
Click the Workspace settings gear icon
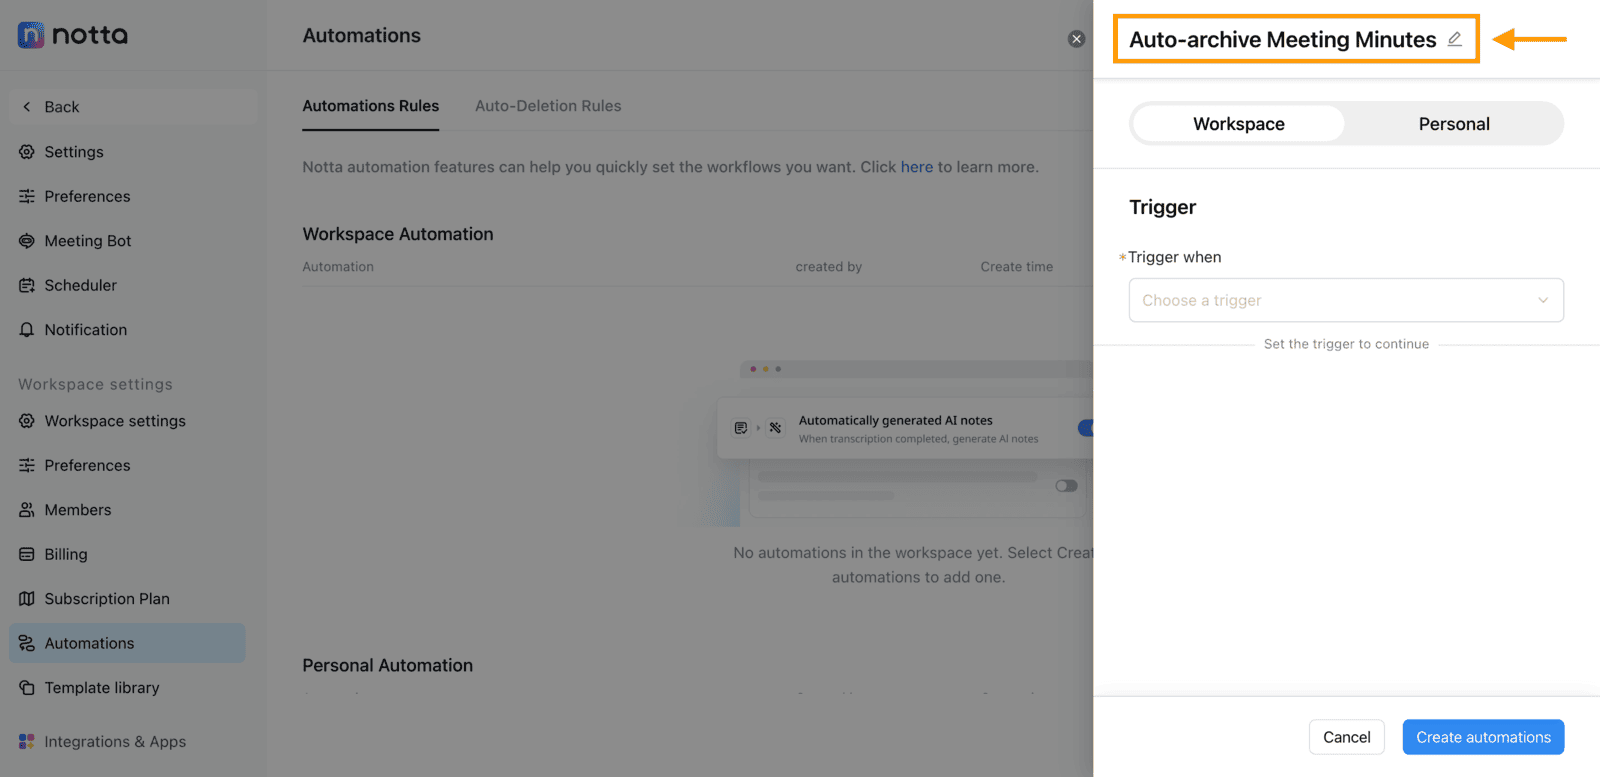click(x=27, y=421)
